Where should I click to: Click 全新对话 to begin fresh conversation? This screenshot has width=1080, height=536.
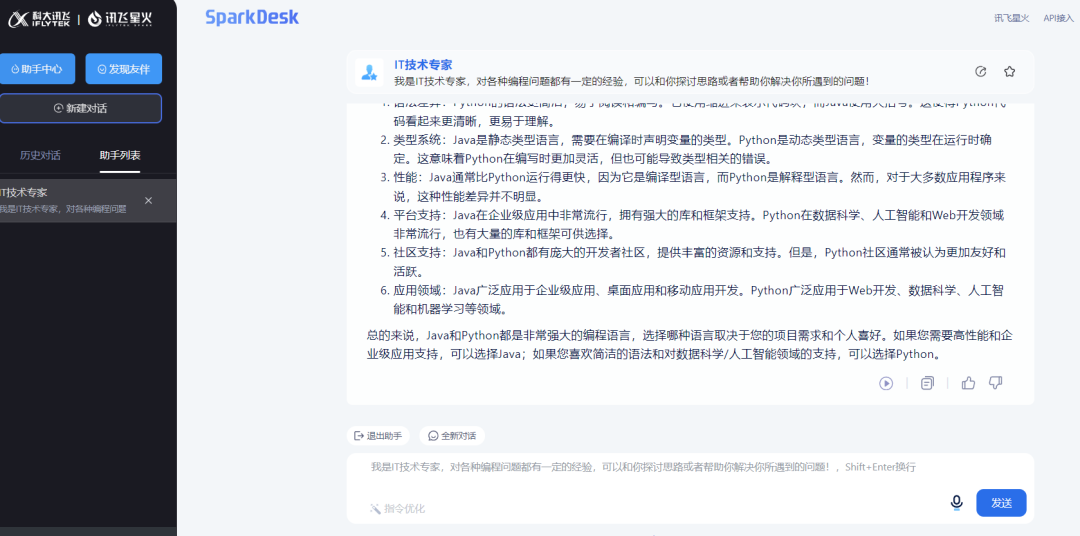pos(452,436)
